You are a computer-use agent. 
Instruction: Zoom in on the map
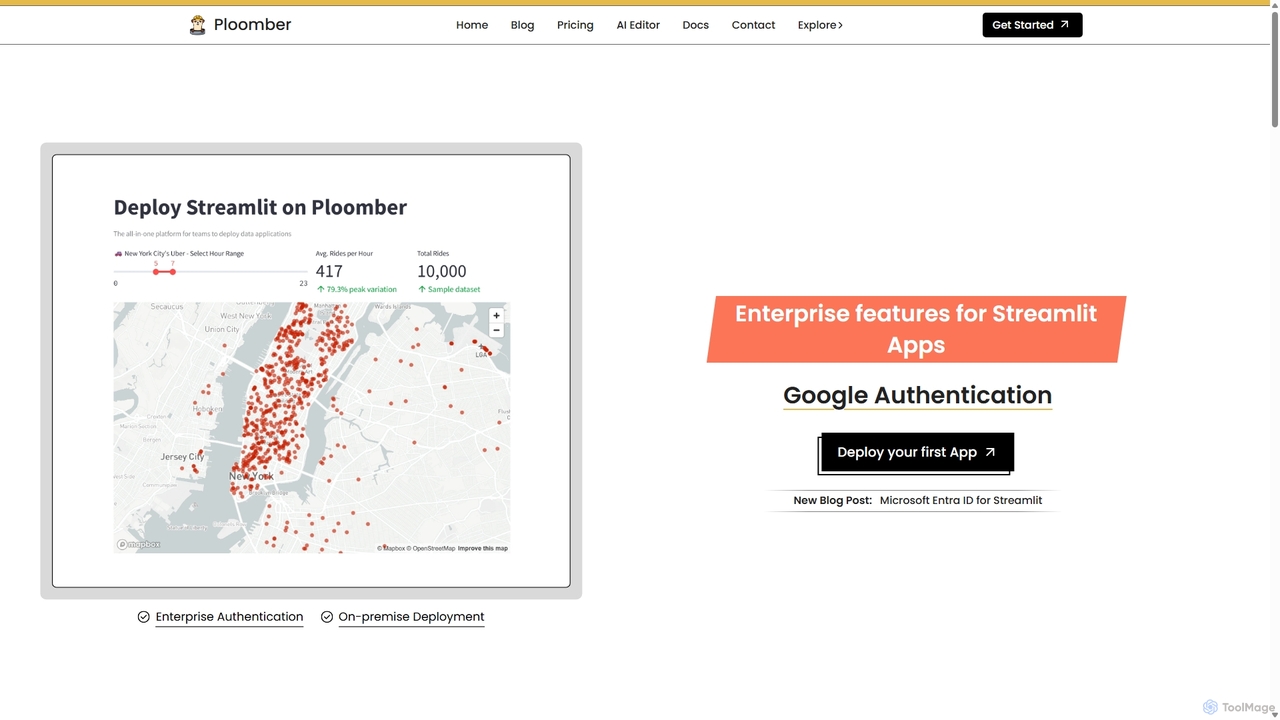coord(496,315)
